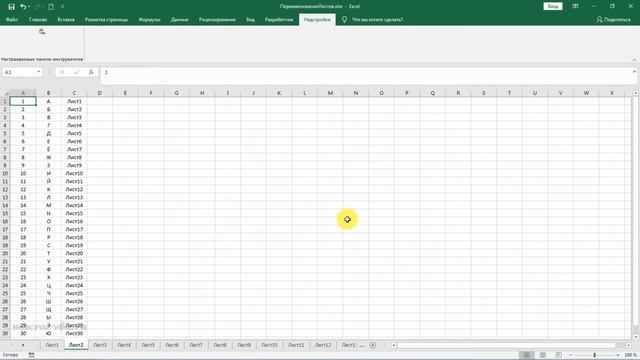Select column D header

[x=100, y=93]
